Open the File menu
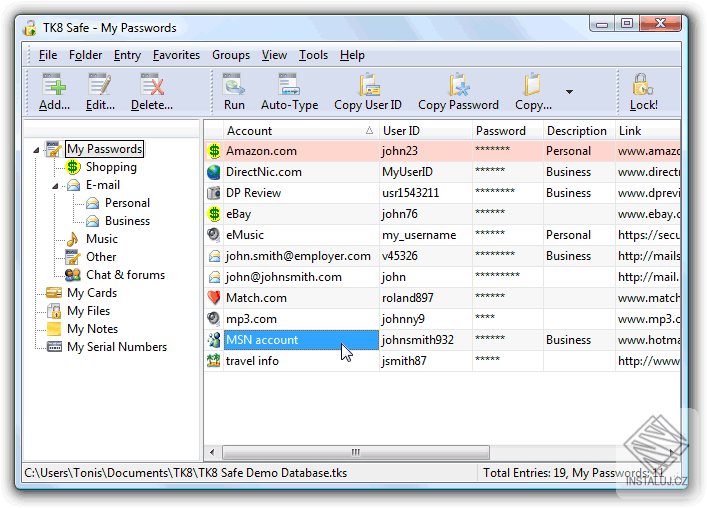 (48, 55)
